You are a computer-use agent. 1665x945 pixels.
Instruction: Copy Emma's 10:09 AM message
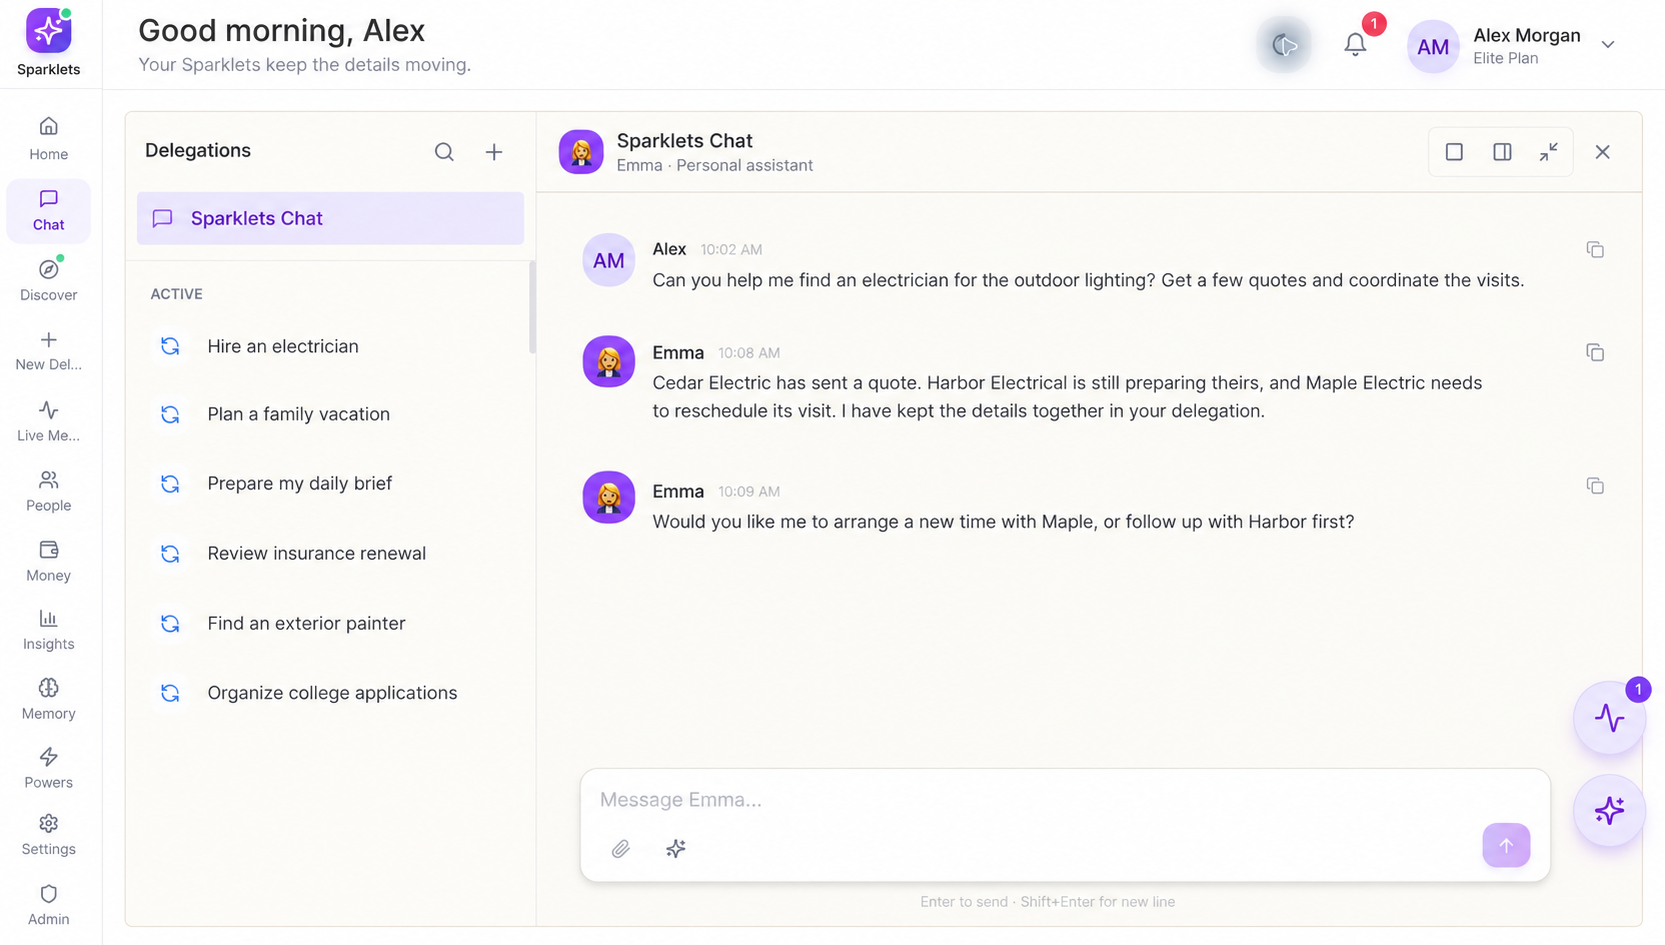click(1595, 486)
